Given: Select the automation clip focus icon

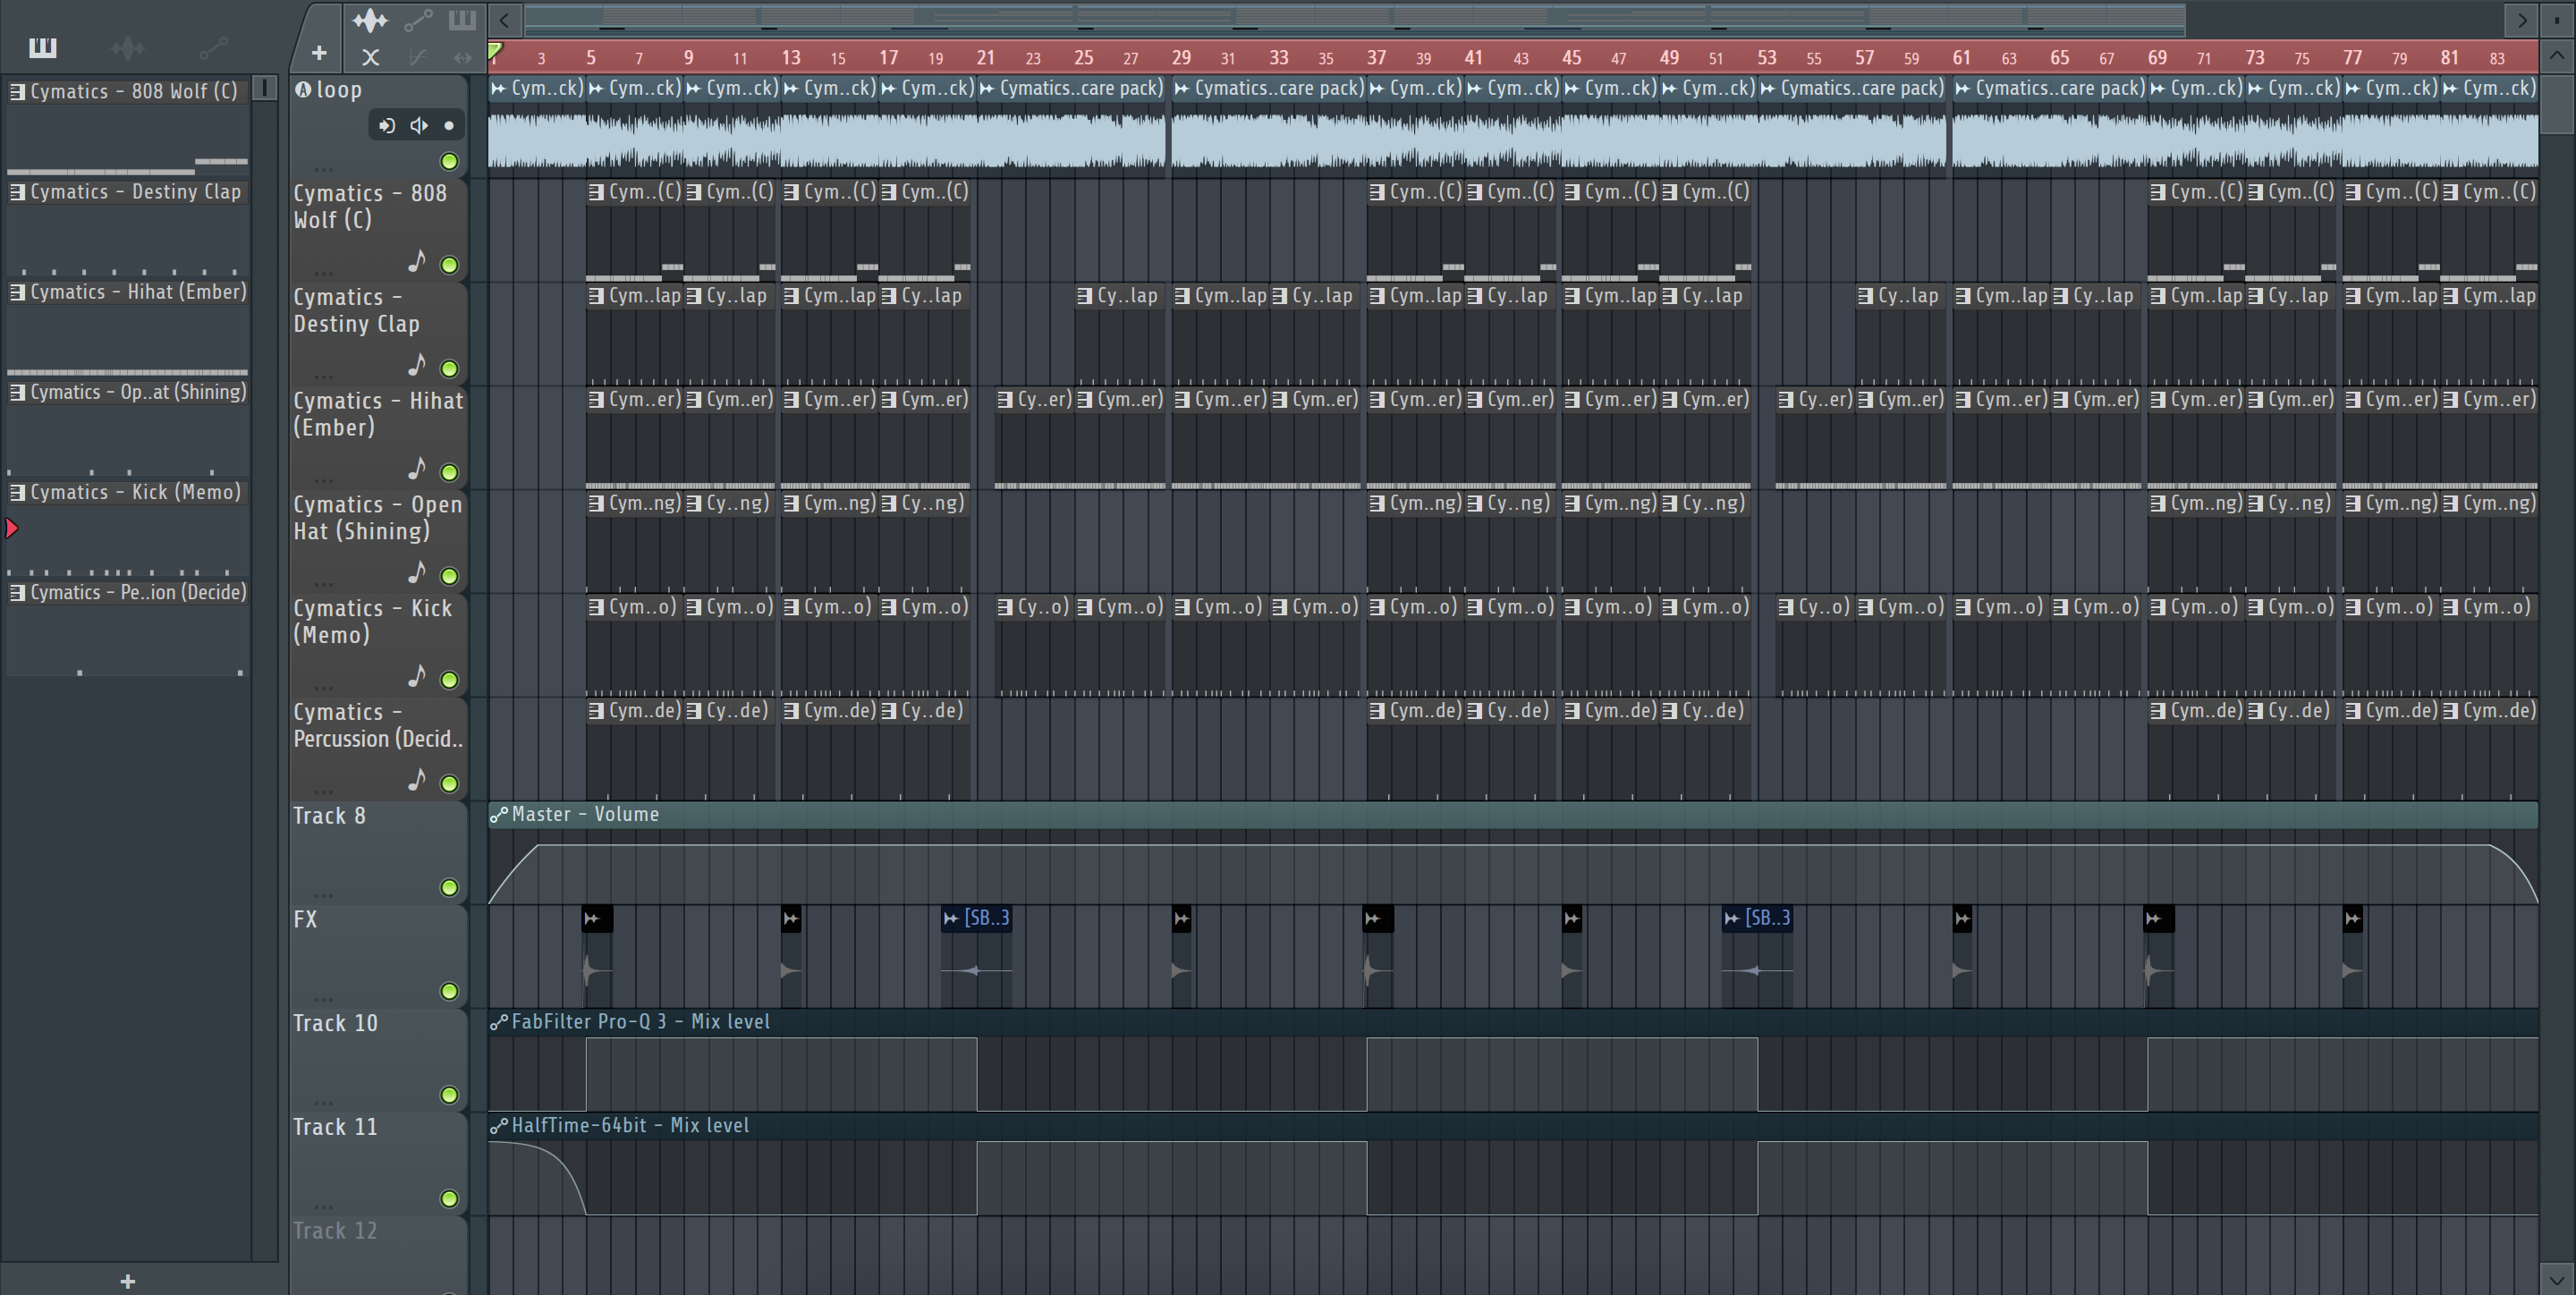Looking at the screenshot, I should [417, 19].
